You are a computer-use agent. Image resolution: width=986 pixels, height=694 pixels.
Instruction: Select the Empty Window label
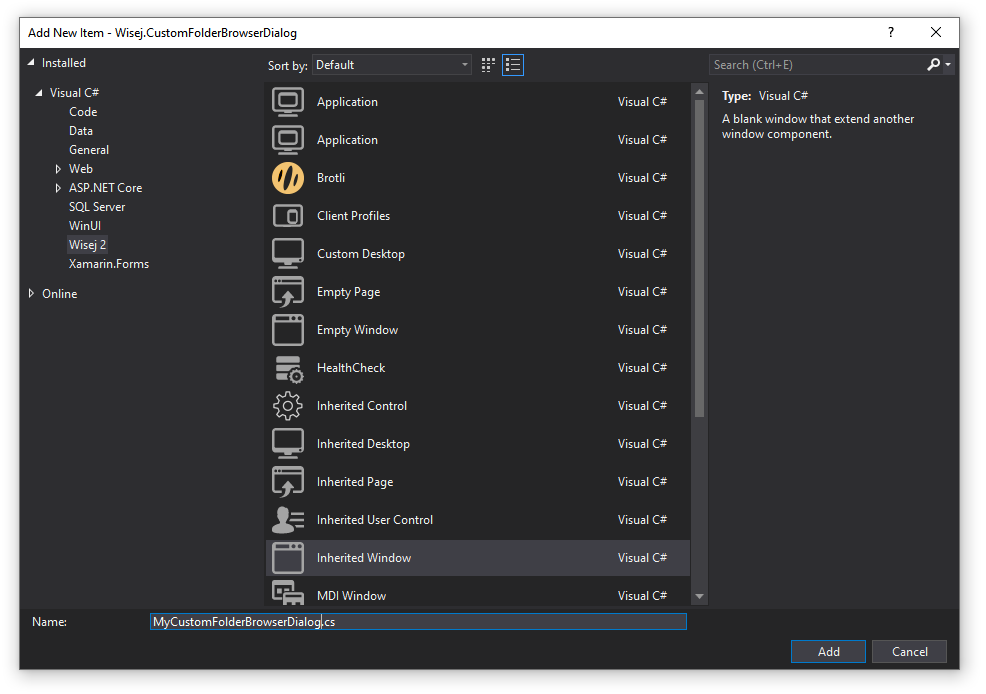[x=357, y=330]
